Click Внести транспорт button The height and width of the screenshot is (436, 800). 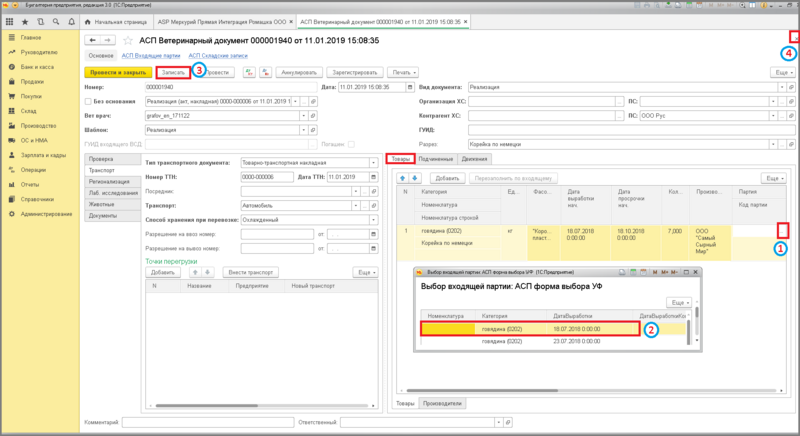(x=251, y=272)
